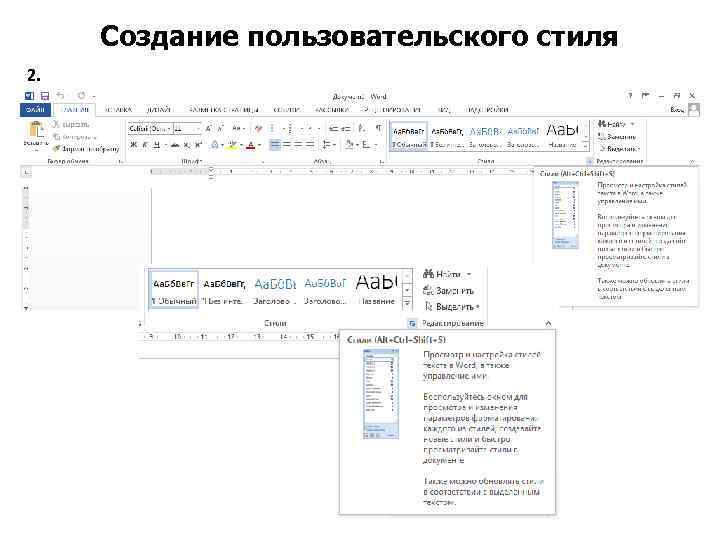Toggle Italic (К) formatting
Screen dimensions: 720x540
pyautogui.click(x=145, y=145)
